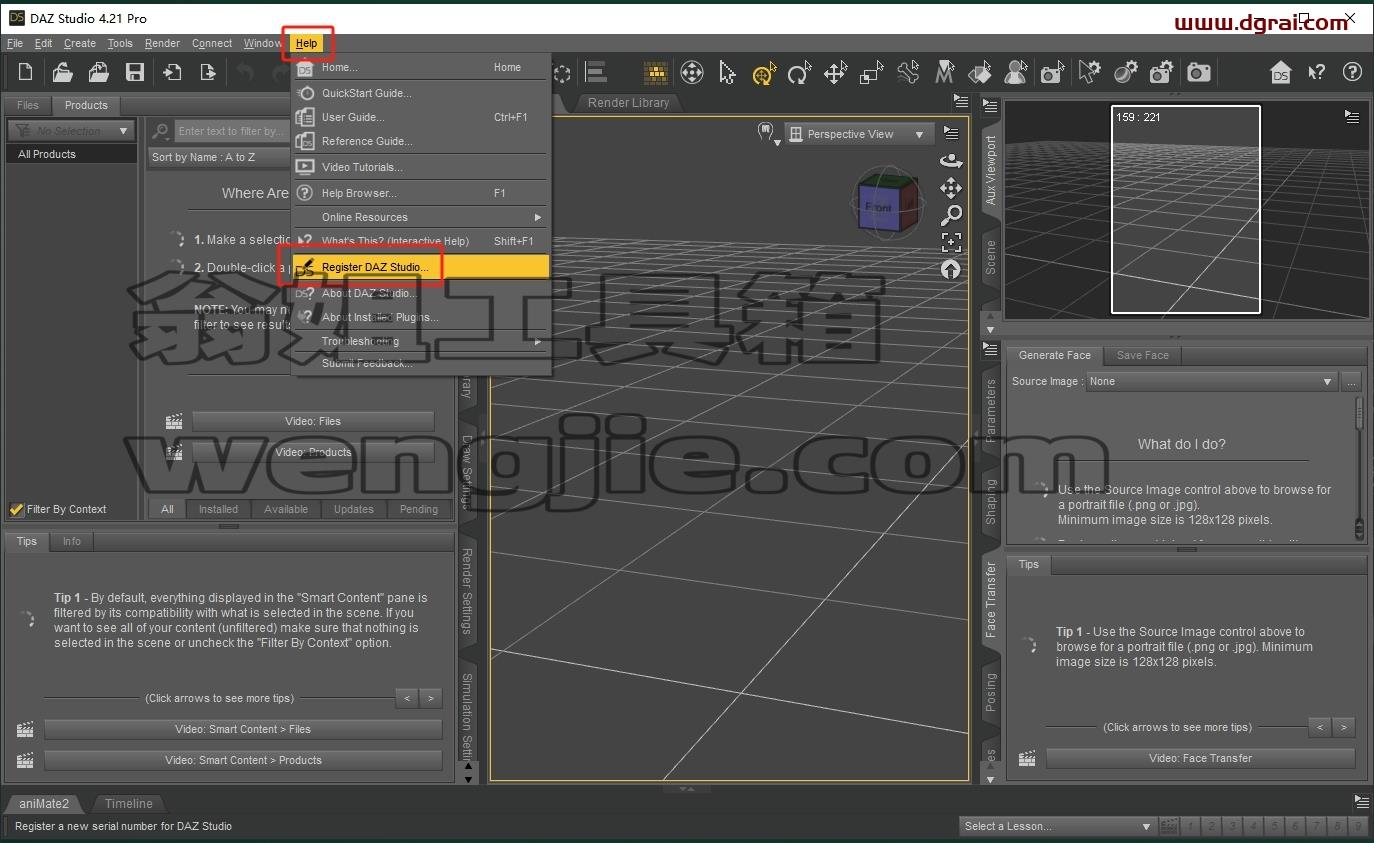Click the New scene toolbar icon
Image resolution: width=1374 pixels, height=843 pixels.
click(26, 72)
